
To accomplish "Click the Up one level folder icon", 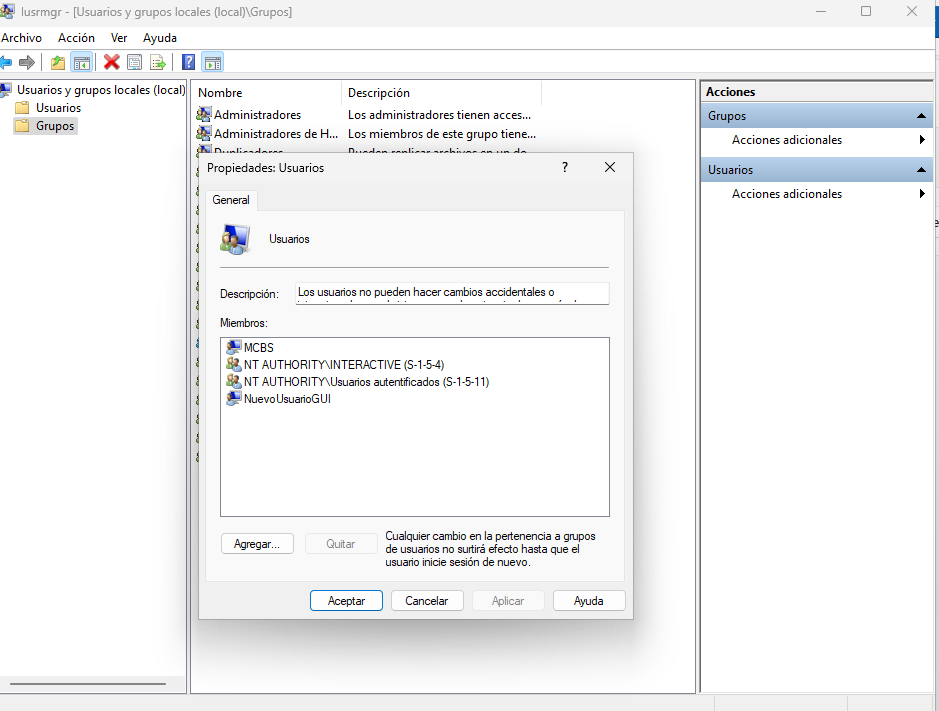I will tap(58, 62).
